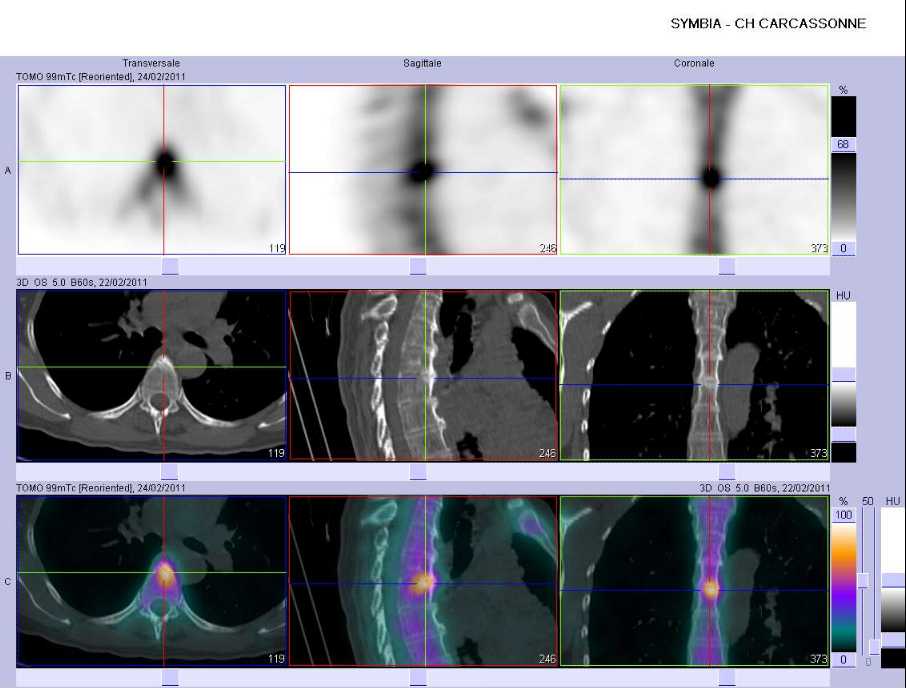
Task: Select the row B coronal CT view
Action: point(694,375)
